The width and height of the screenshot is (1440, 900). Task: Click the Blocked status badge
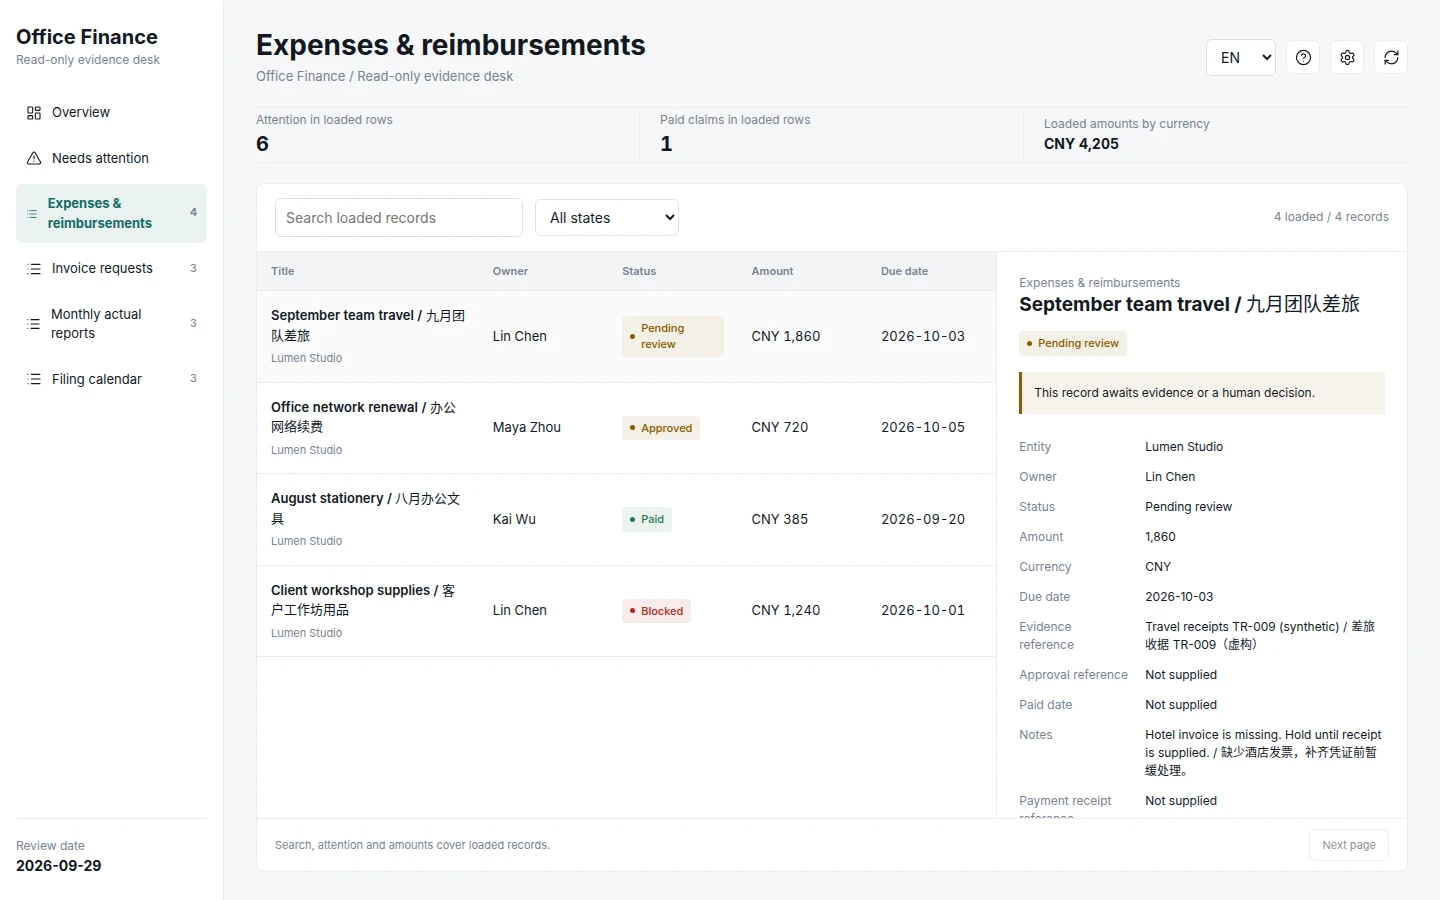pos(656,611)
